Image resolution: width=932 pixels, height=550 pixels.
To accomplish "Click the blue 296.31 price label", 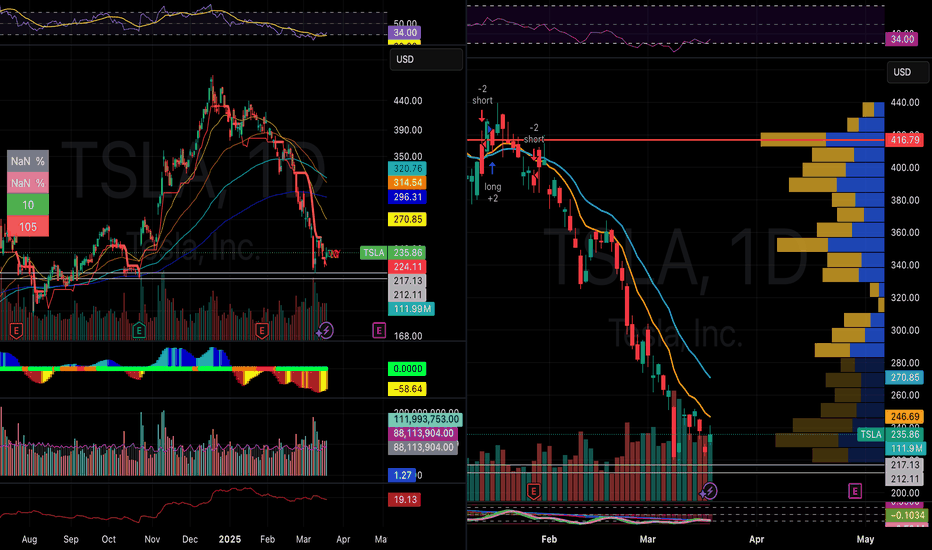I will [407, 197].
